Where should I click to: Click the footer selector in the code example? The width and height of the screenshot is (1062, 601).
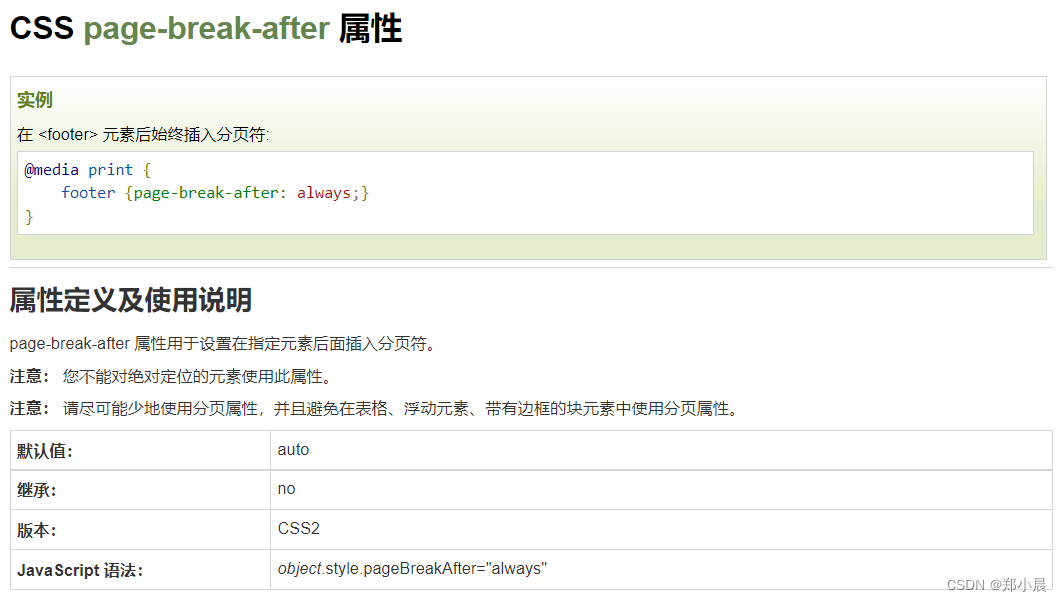coord(88,192)
